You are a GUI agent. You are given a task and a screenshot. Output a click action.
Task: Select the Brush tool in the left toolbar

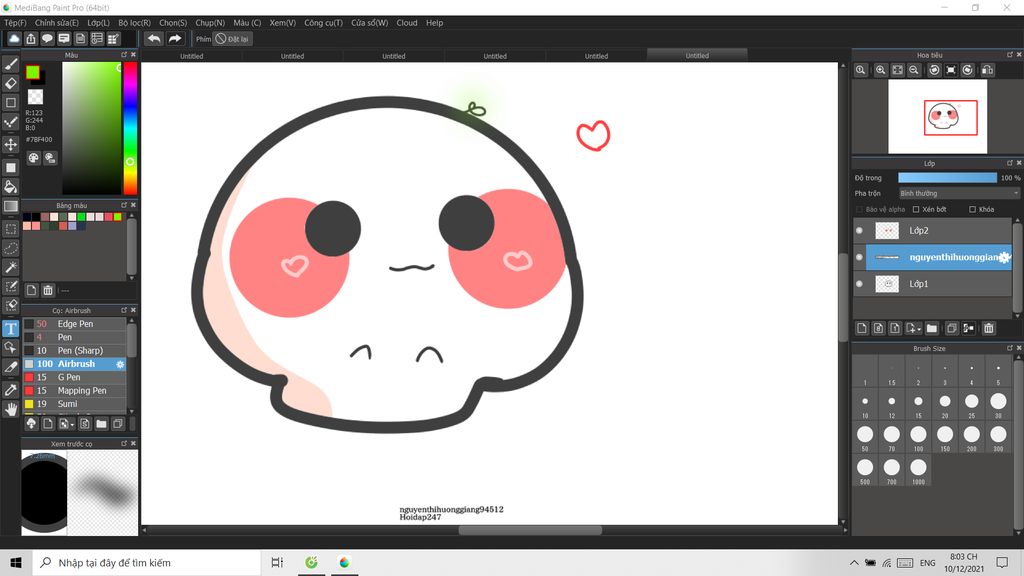tap(11, 63)
